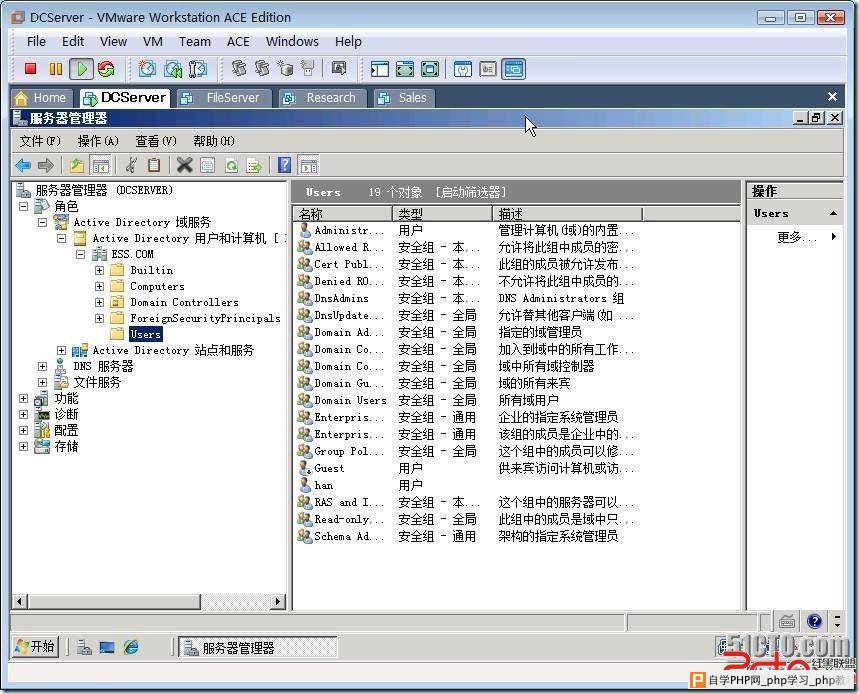Click the VMware quick switch view icon
The image size is (859, 694).
[x=430, y=68]
